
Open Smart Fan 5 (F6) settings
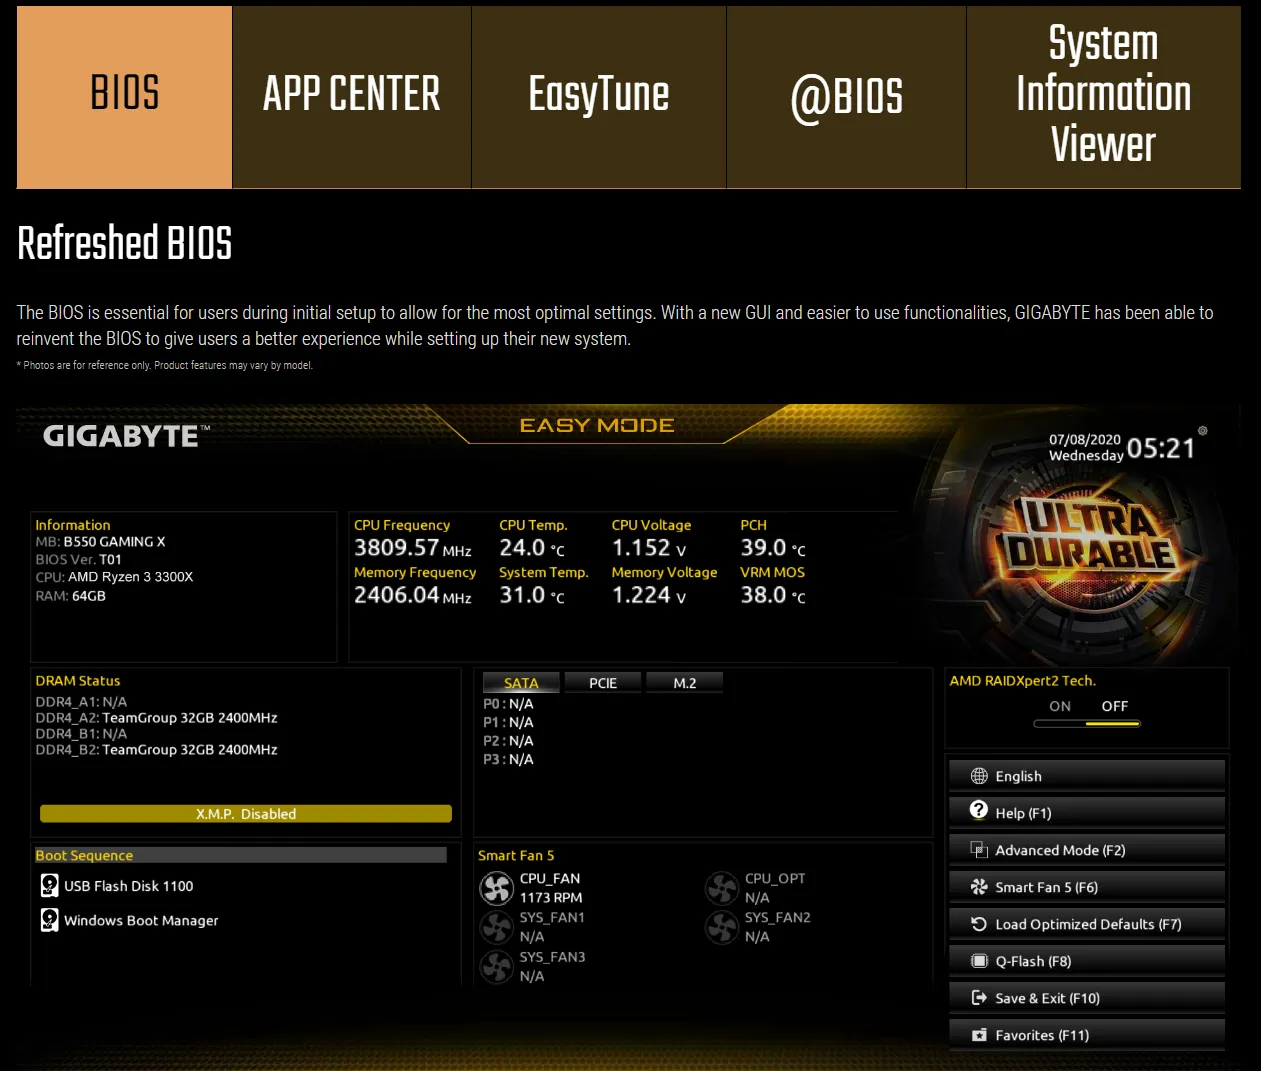(1087, 887)
